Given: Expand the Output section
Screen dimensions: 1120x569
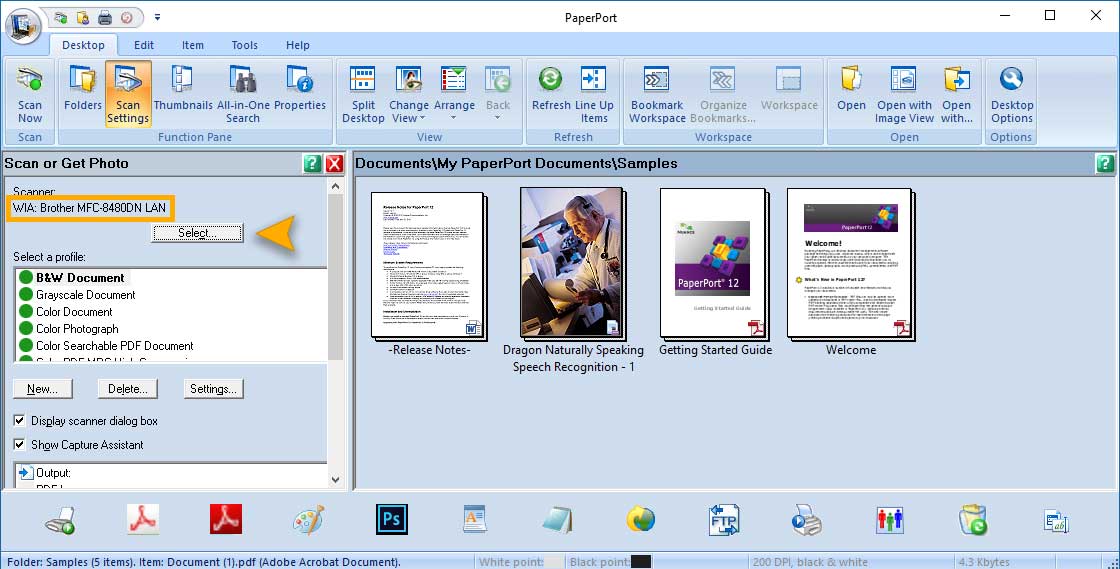Looking at the screenshot, I should (26, 473).
